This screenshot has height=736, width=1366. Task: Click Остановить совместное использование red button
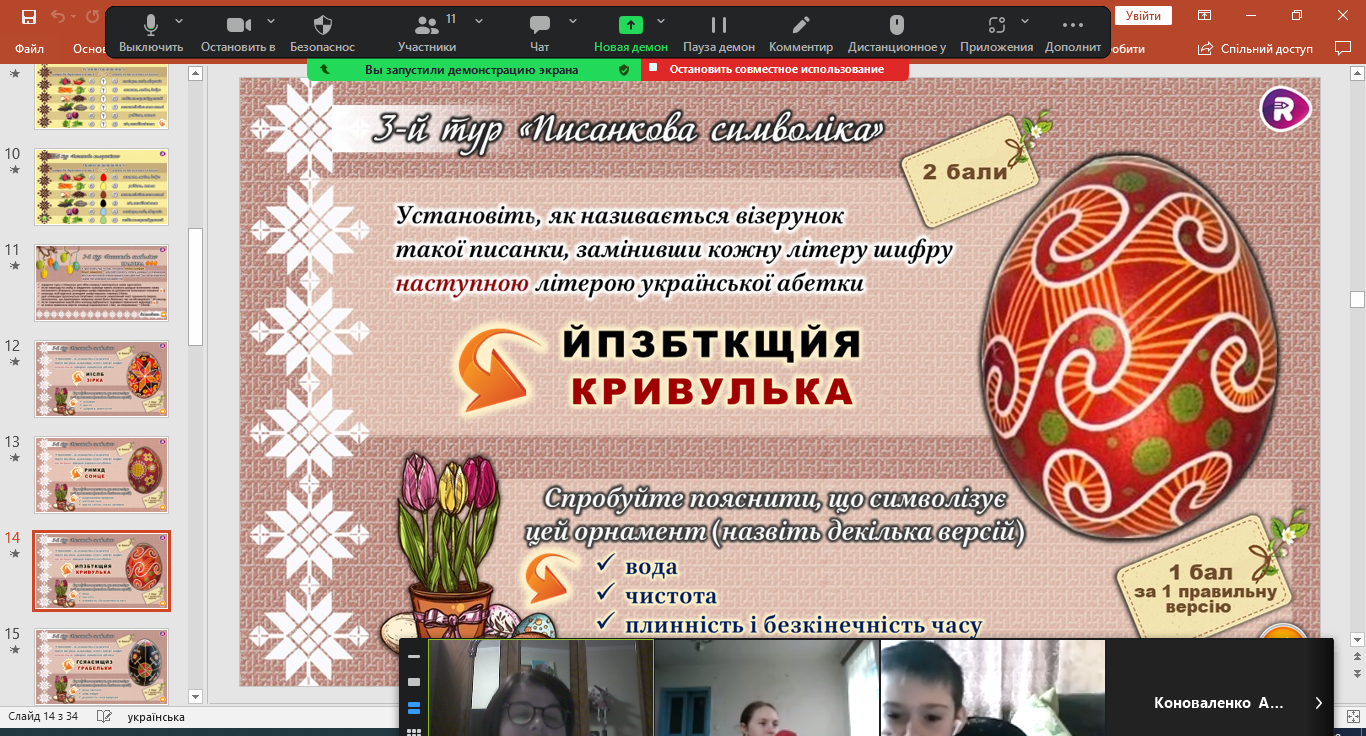click(775, 69)
